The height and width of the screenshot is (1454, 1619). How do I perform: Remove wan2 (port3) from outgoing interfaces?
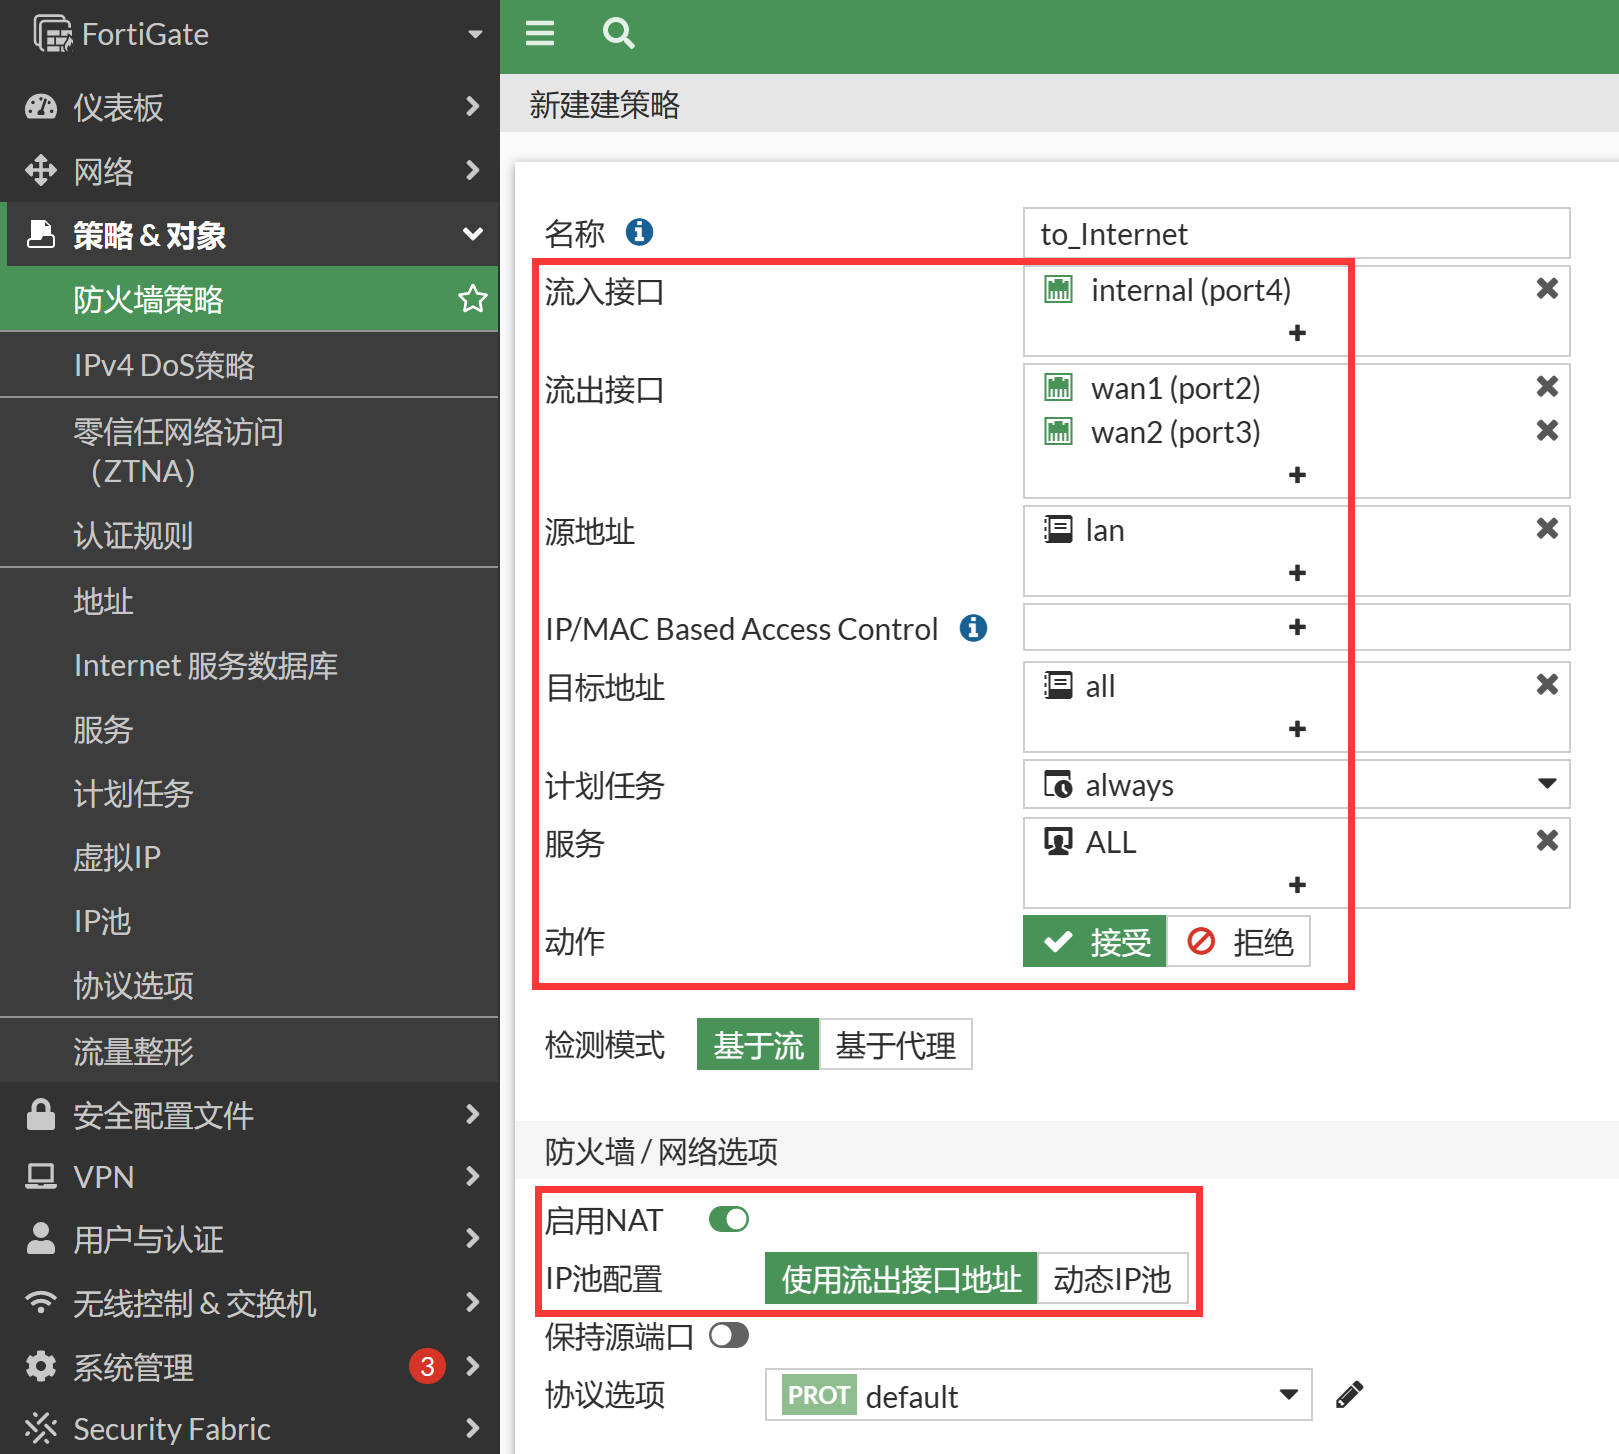pyautogui.click(x=1546, y=431)
